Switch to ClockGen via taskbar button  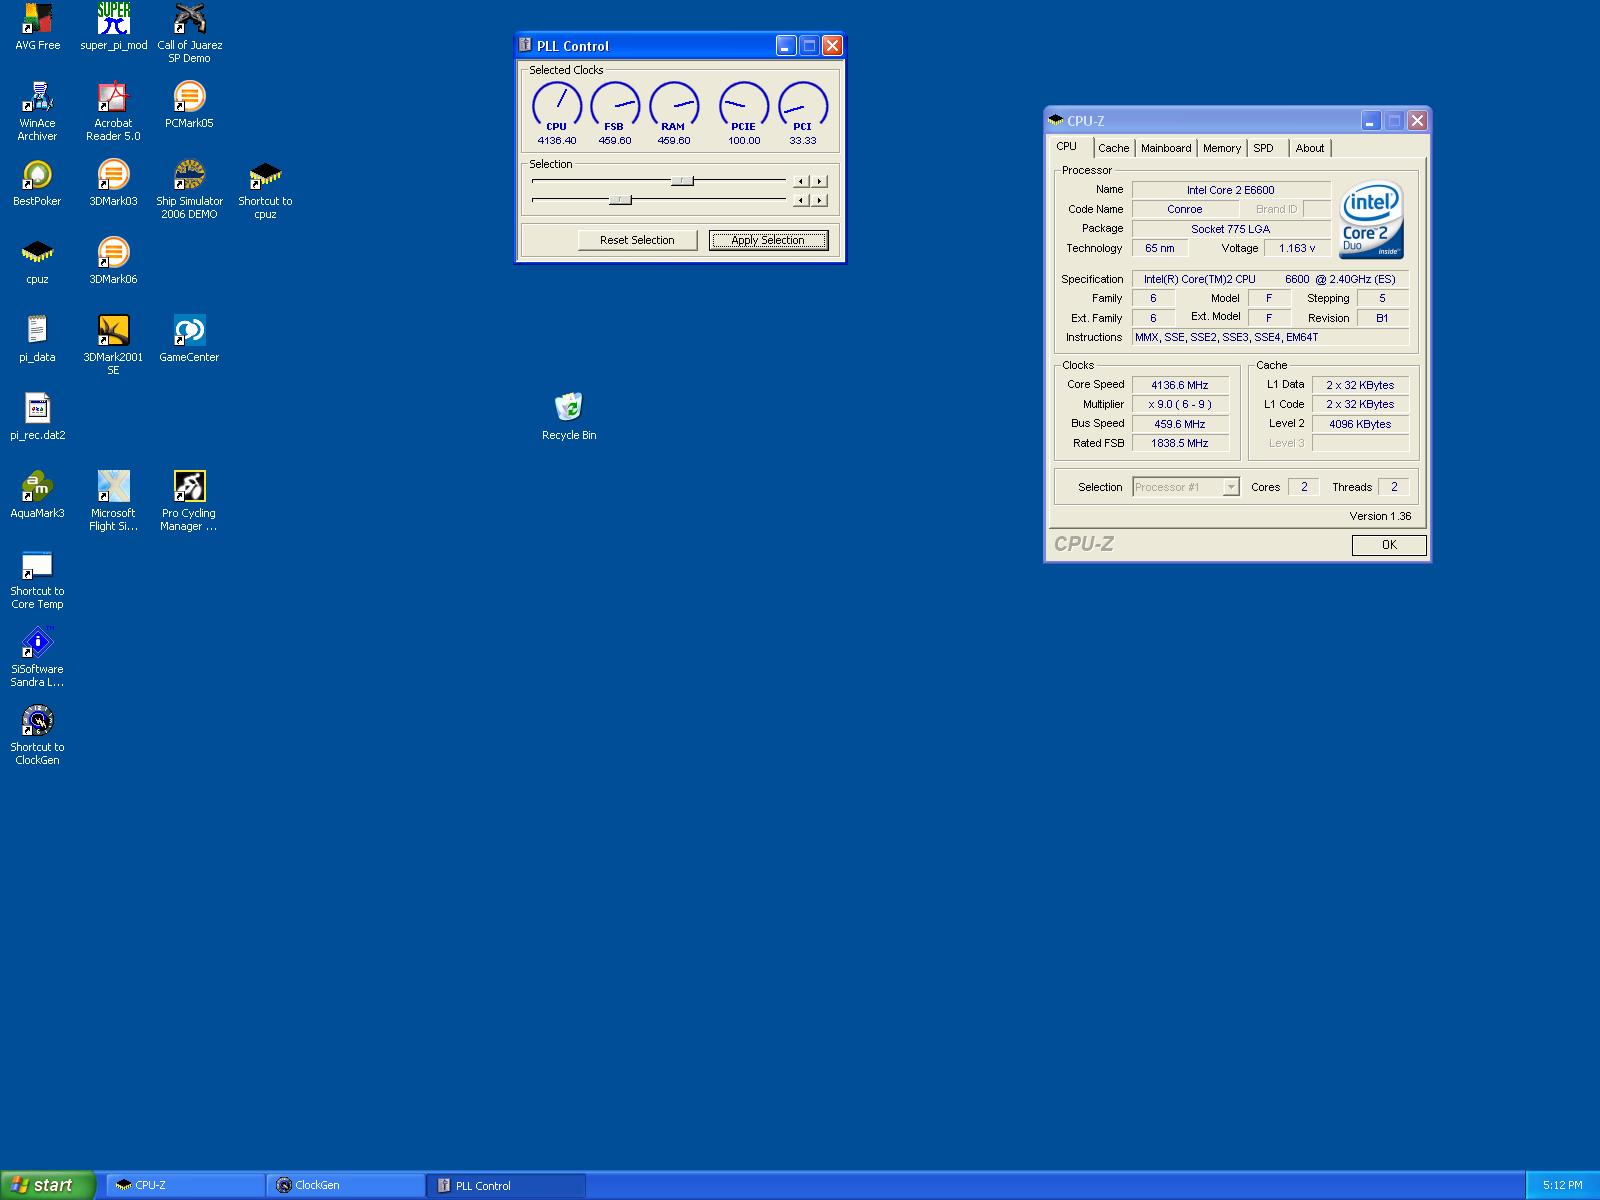[x=346, y=1185]
